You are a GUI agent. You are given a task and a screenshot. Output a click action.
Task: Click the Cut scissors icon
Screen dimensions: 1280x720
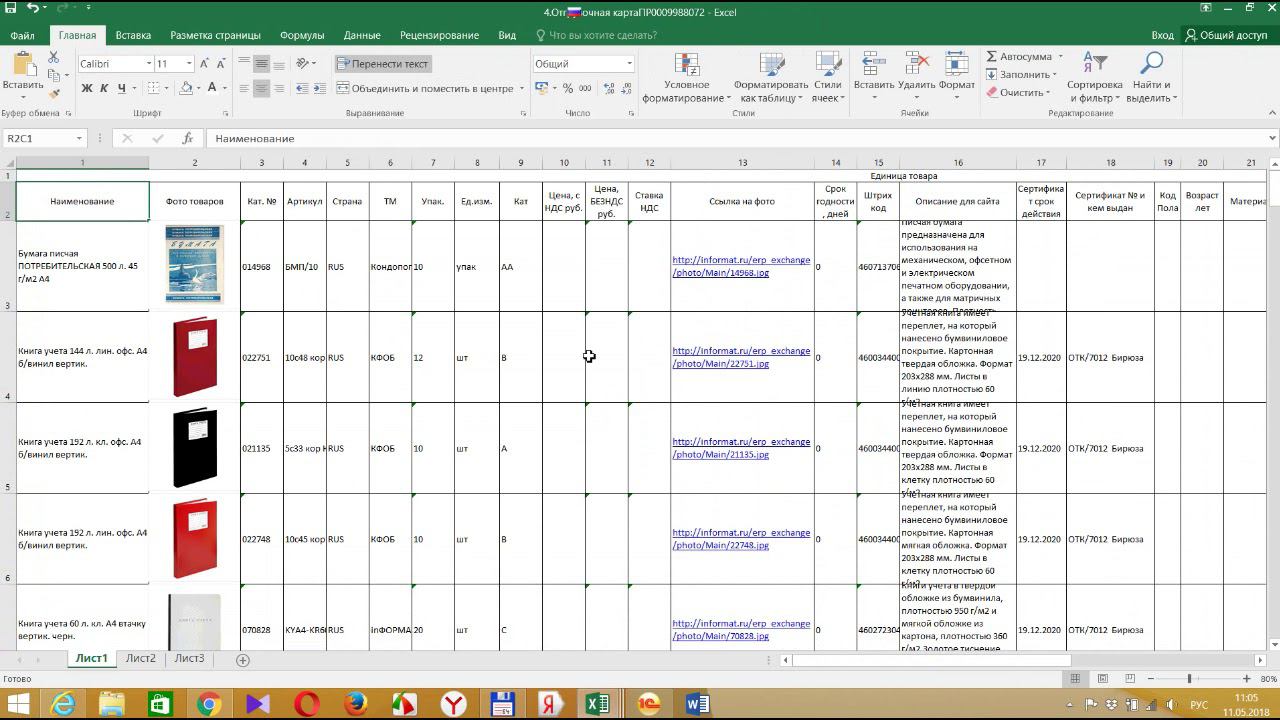[x=54, y=57]
